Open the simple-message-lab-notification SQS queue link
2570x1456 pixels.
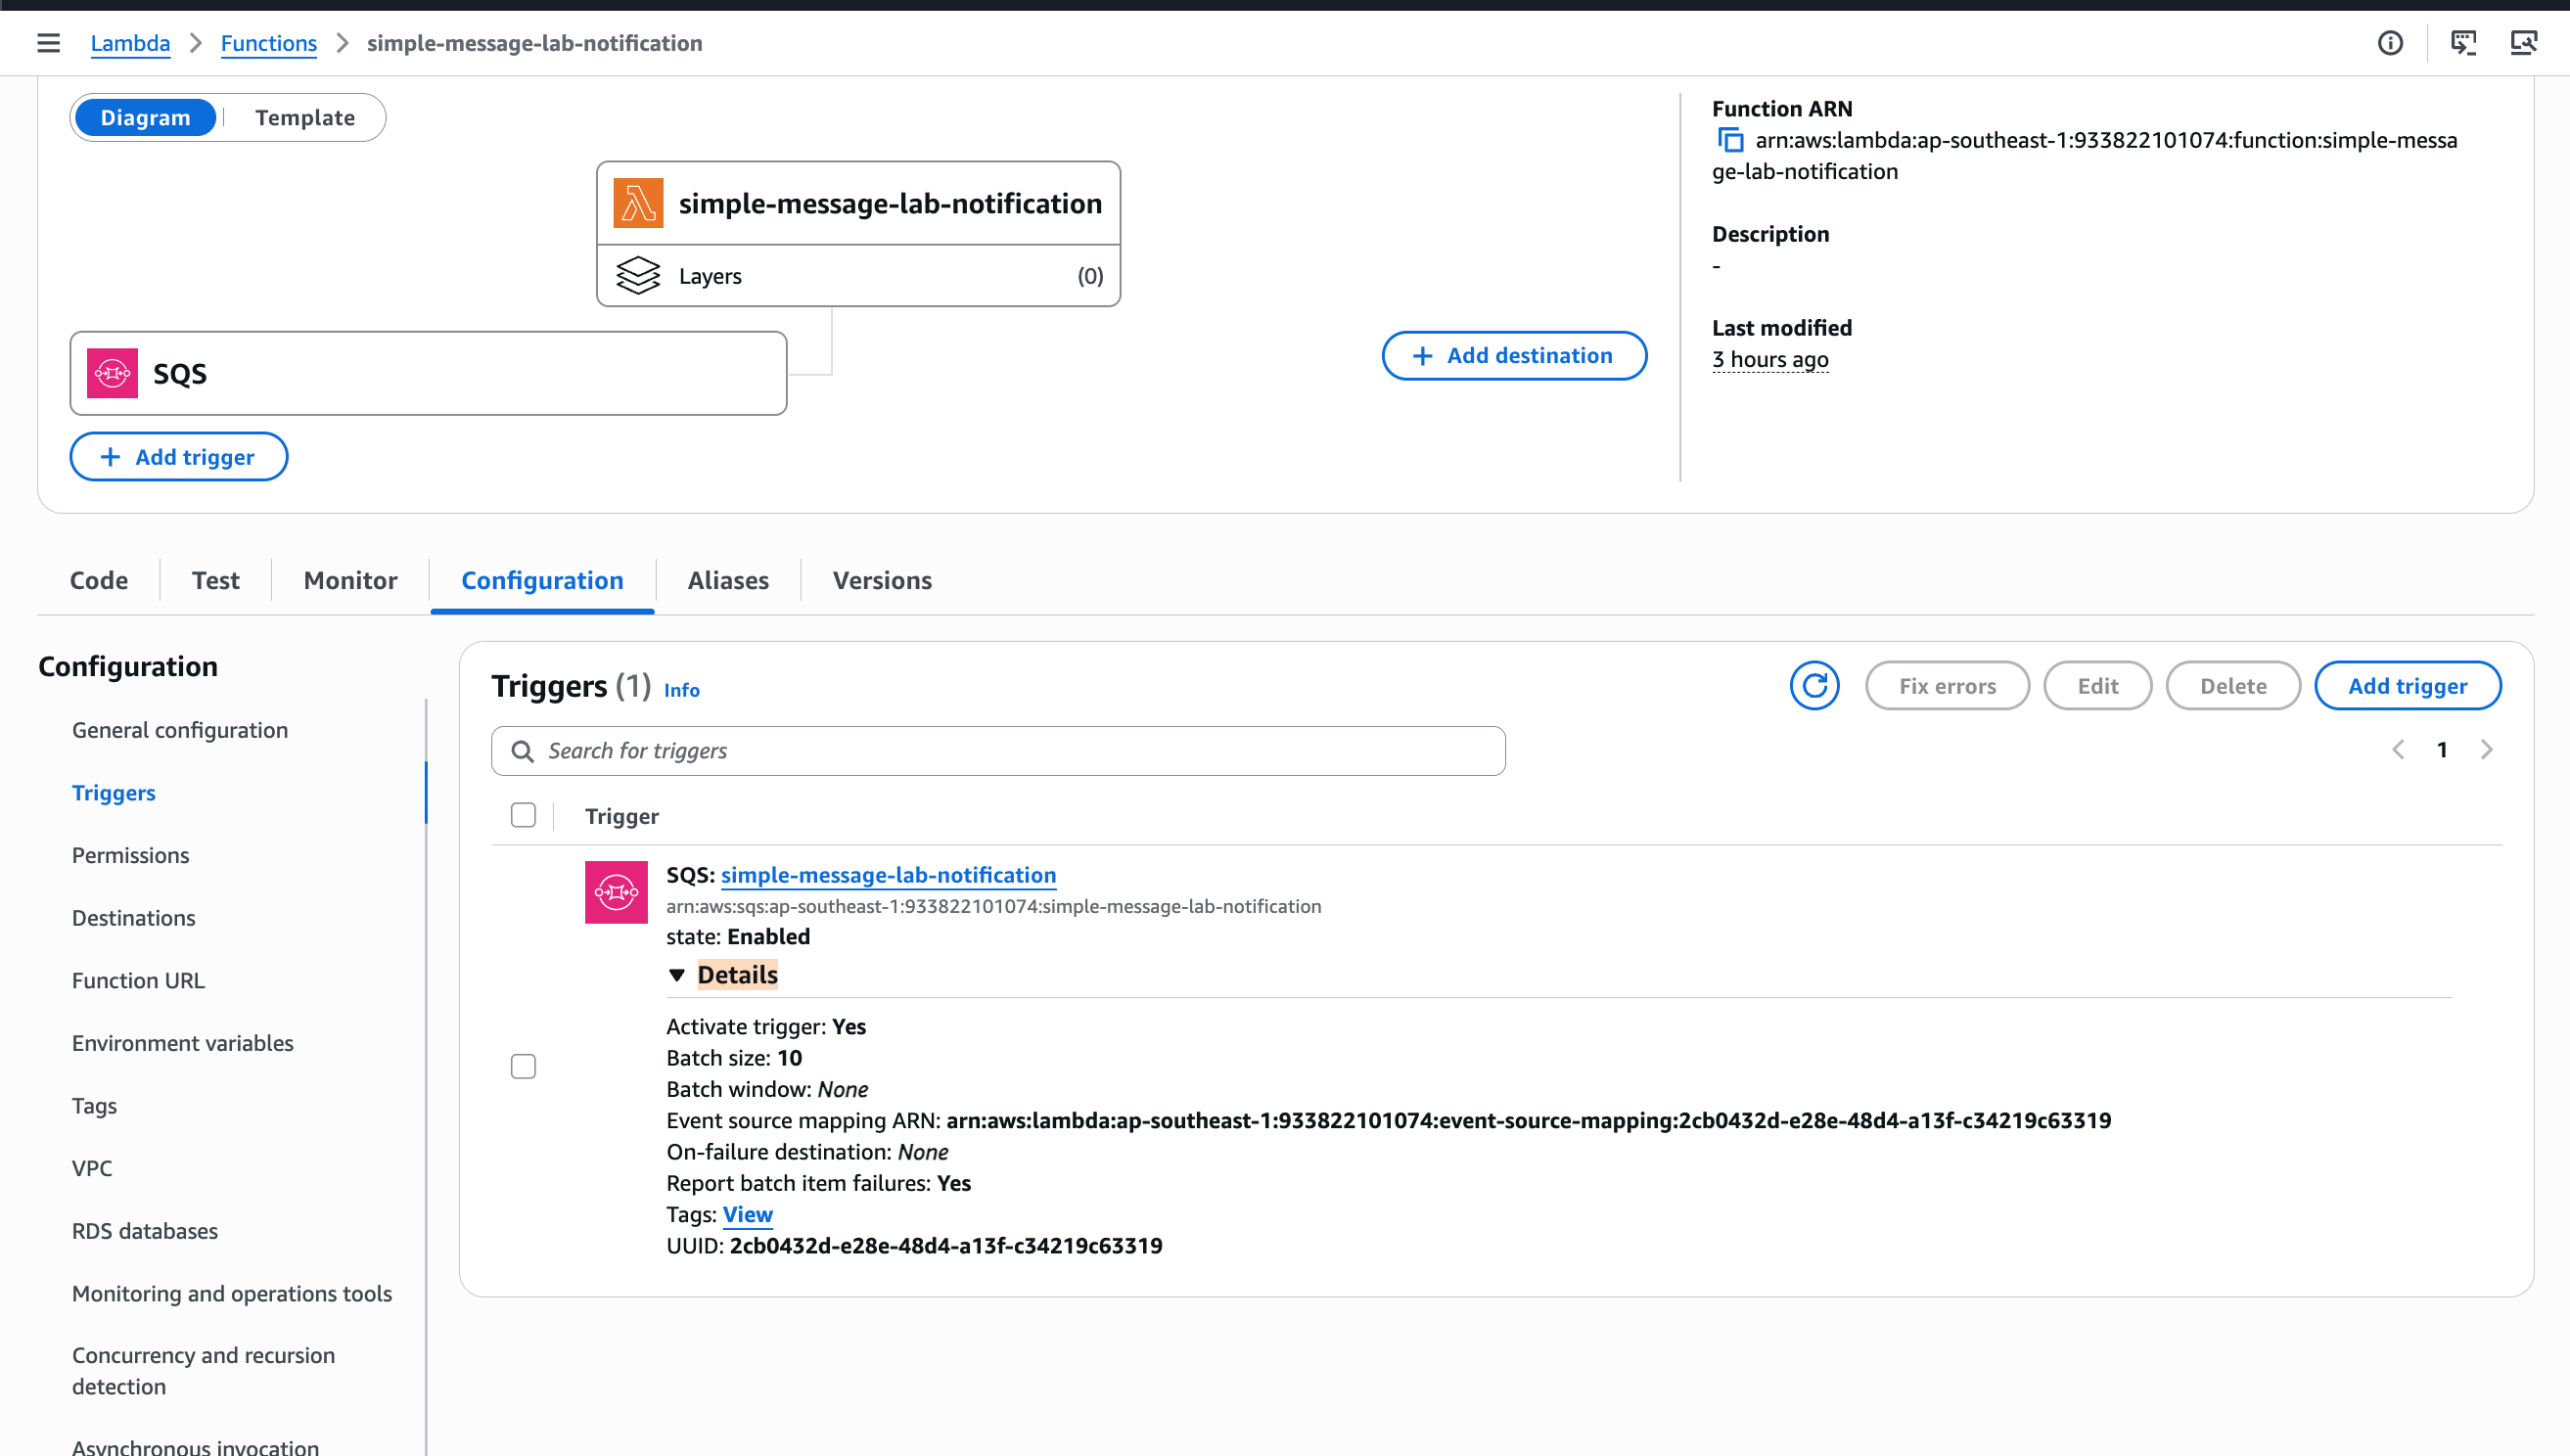[x=888, y=875]
